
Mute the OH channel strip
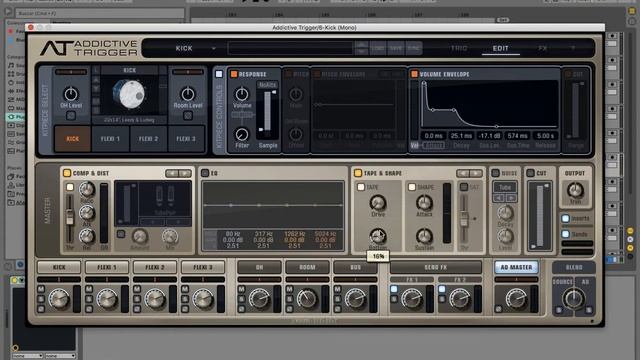coord(241,289)
